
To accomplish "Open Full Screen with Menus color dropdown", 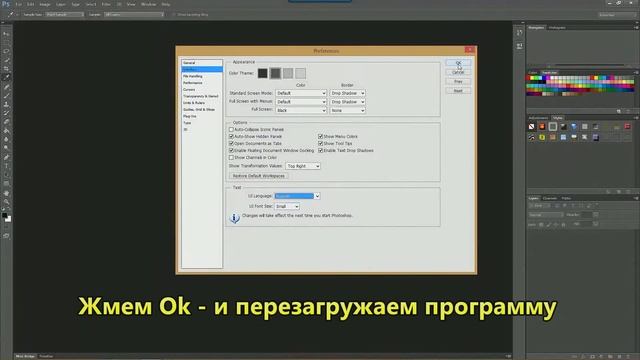I will click(301, 102).
